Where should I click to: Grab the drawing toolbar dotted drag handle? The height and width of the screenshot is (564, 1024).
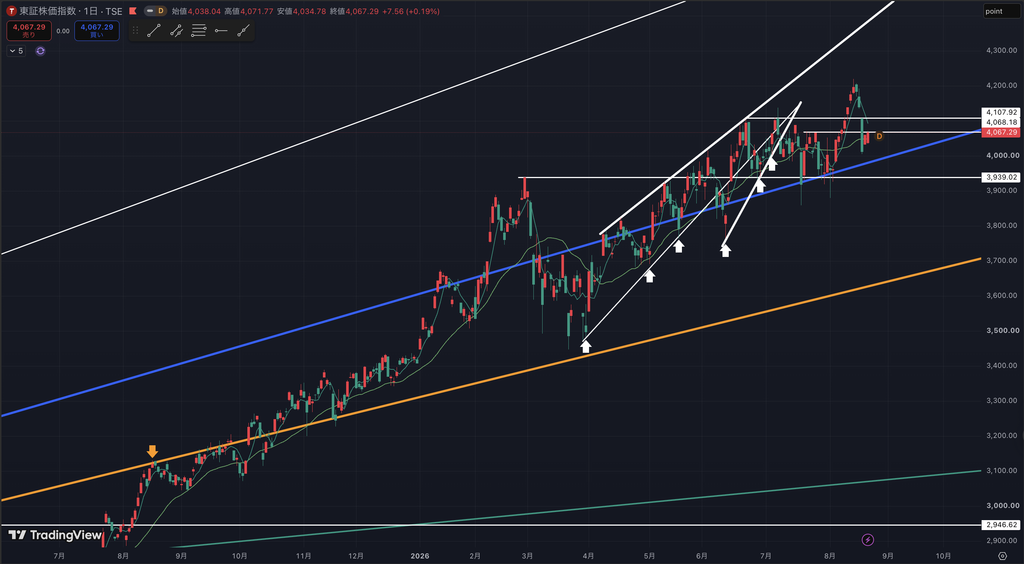click(x=136, y=31)
